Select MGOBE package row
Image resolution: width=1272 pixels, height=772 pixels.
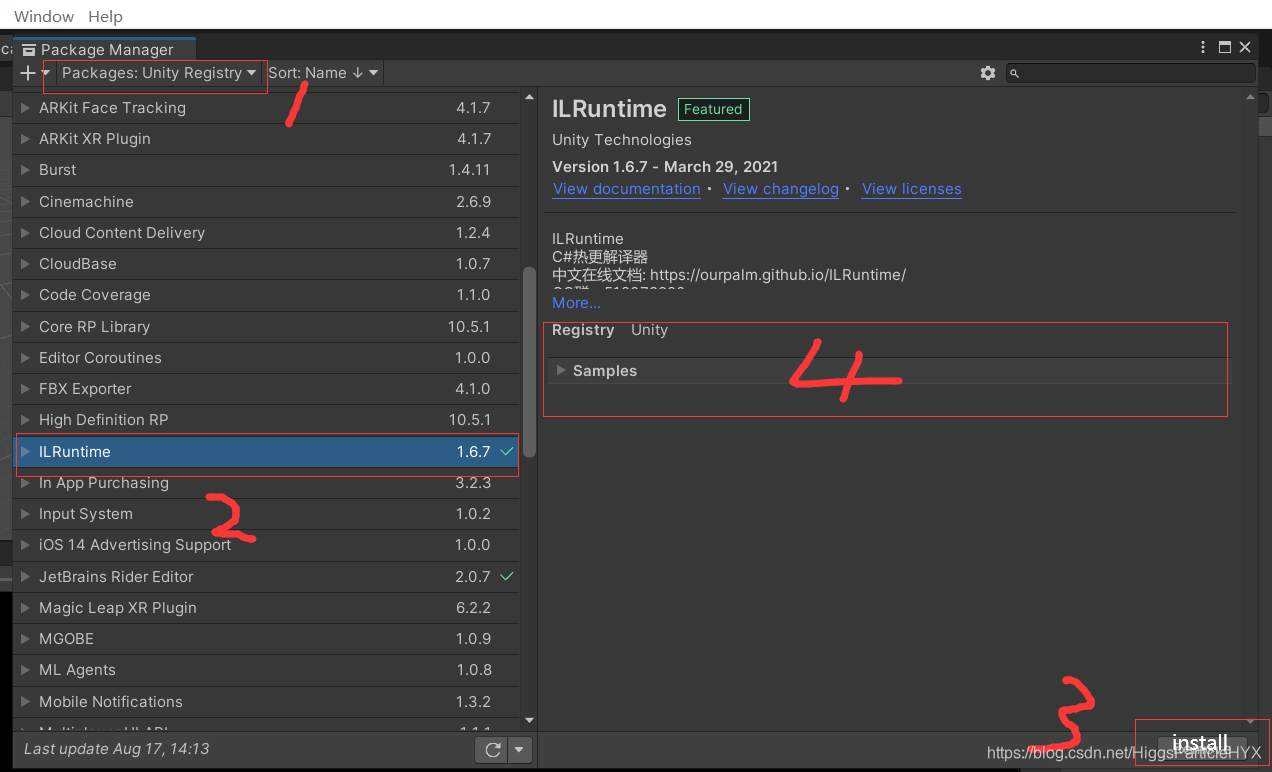pyautogui.click(x=266, y=639)
